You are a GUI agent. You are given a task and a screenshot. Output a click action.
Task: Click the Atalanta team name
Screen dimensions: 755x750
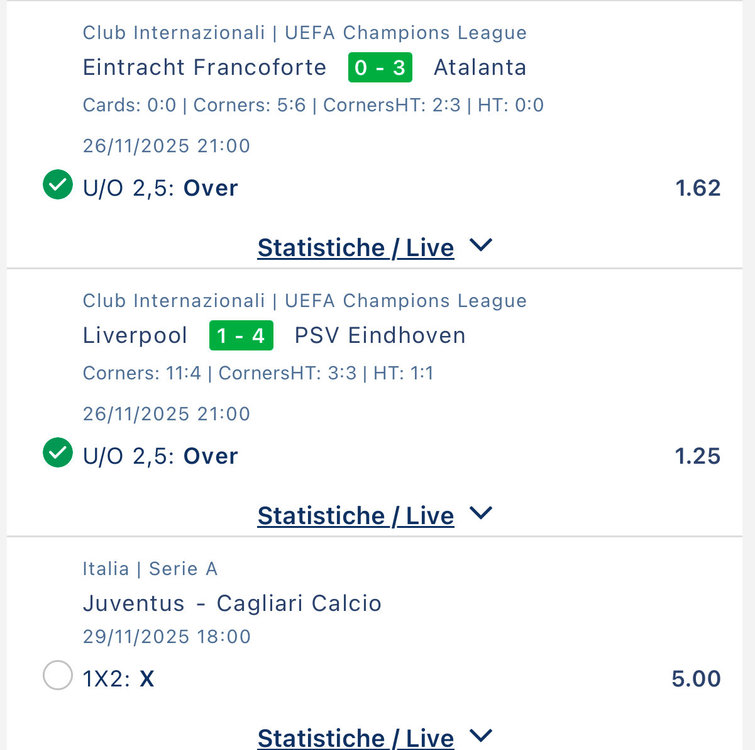pyautogui.click(x=480, y=68)
